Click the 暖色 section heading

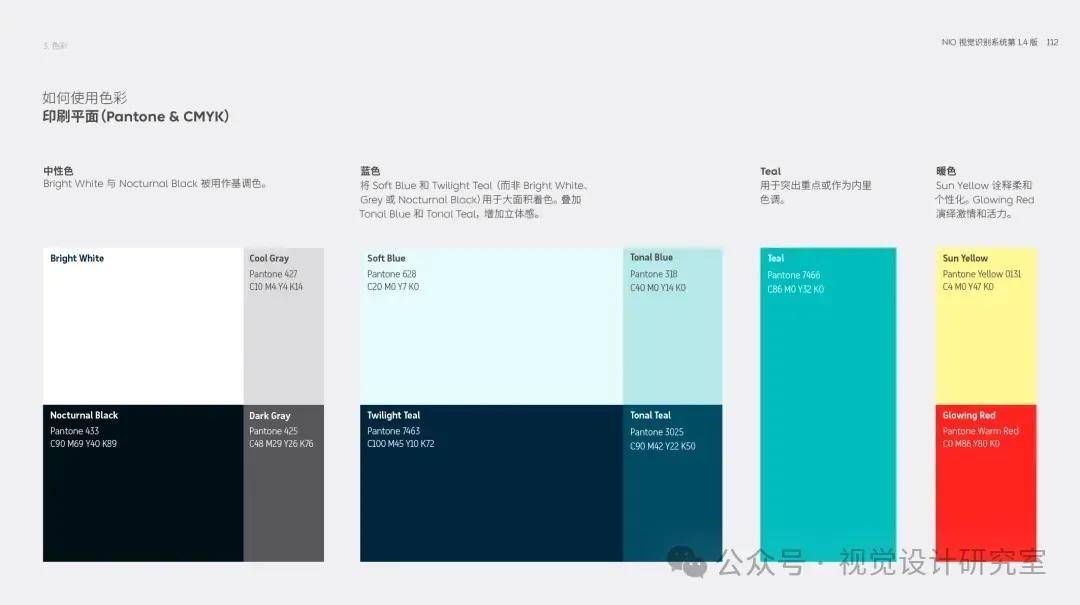coord(946,171)
